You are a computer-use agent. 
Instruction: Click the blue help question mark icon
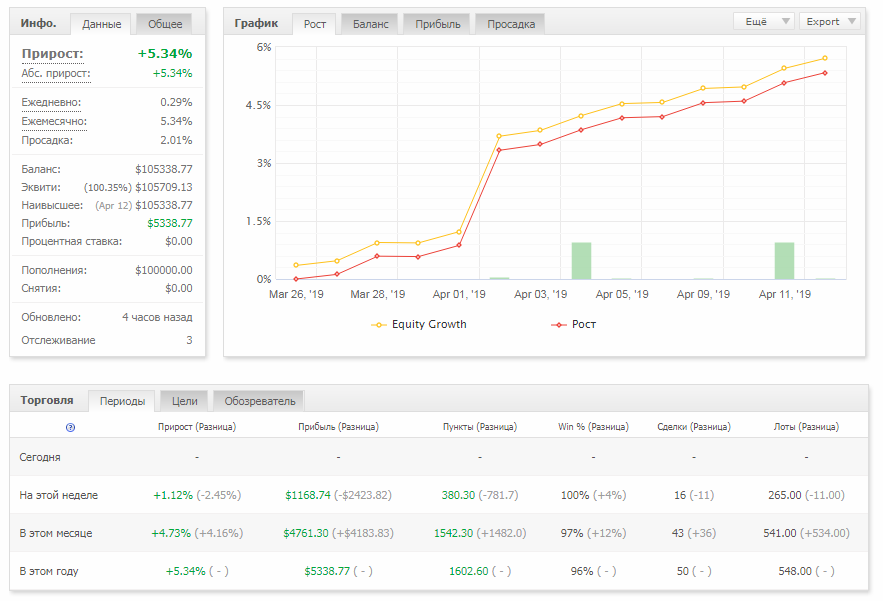pyautogui.click(x=70, y=428)
